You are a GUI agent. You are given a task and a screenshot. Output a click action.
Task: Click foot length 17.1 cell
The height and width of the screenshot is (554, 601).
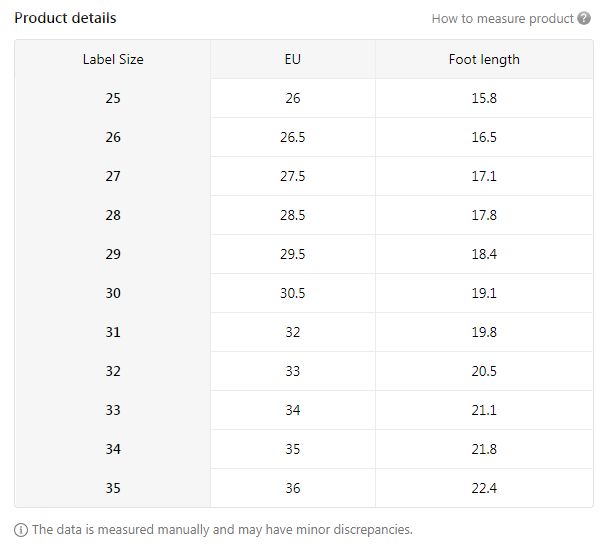484,176
